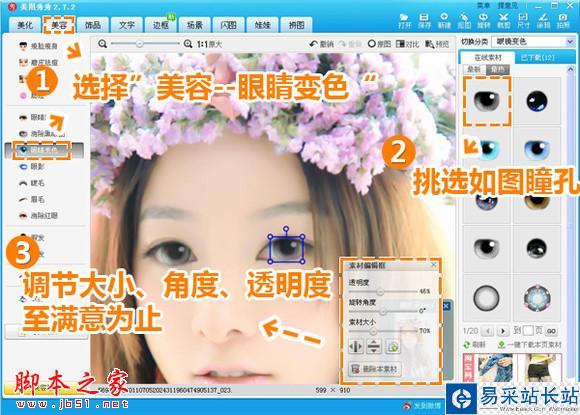Click the 裁剪 (crop) scissors icon
The height and width of the screenshot is (415, 580).
(x=503, y=21)
